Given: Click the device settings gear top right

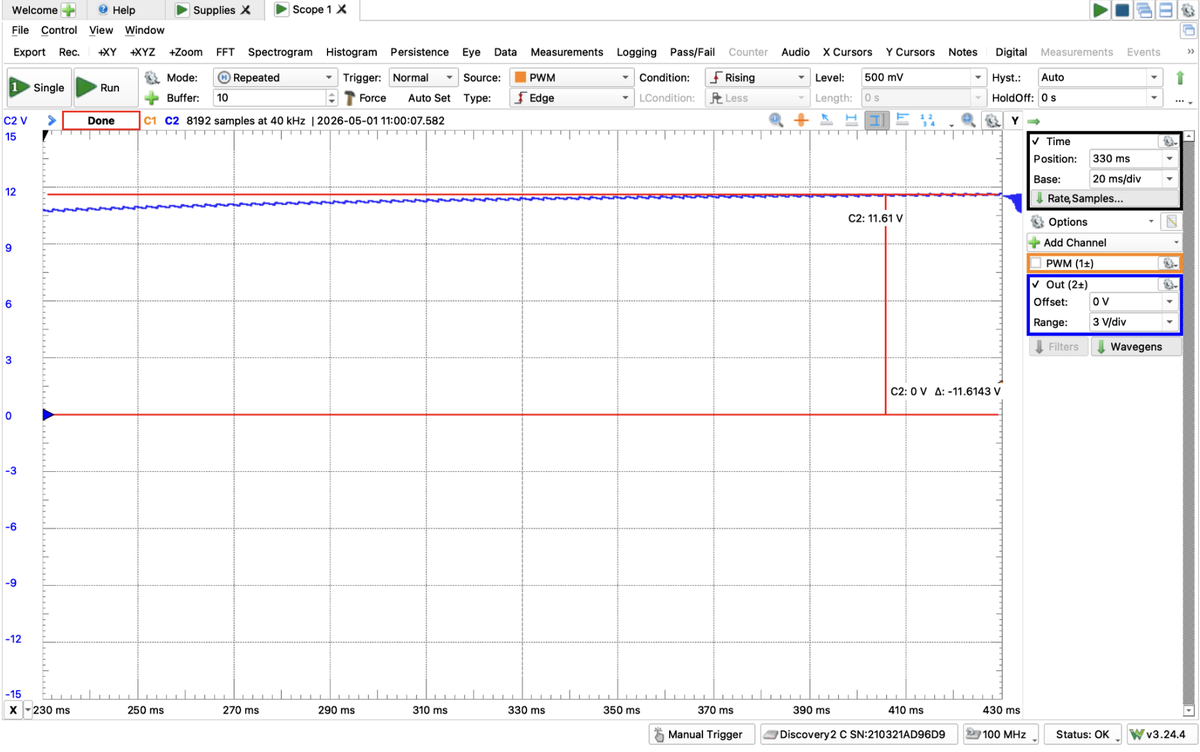Looking at the screenshot, I should pos(1188,10).
